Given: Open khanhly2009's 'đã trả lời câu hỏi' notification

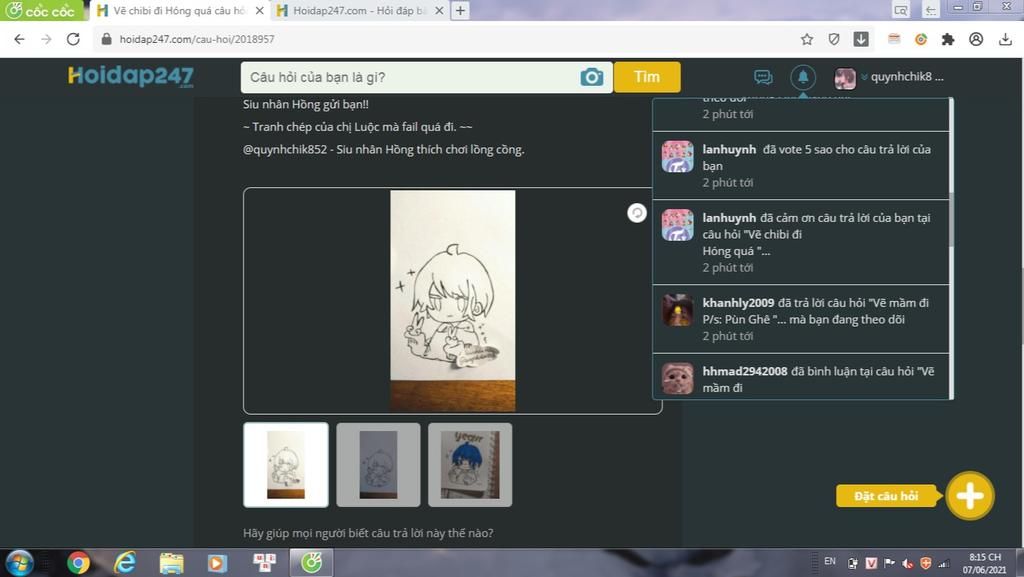Looking at the screenshot, I should [x=801, y=319].
